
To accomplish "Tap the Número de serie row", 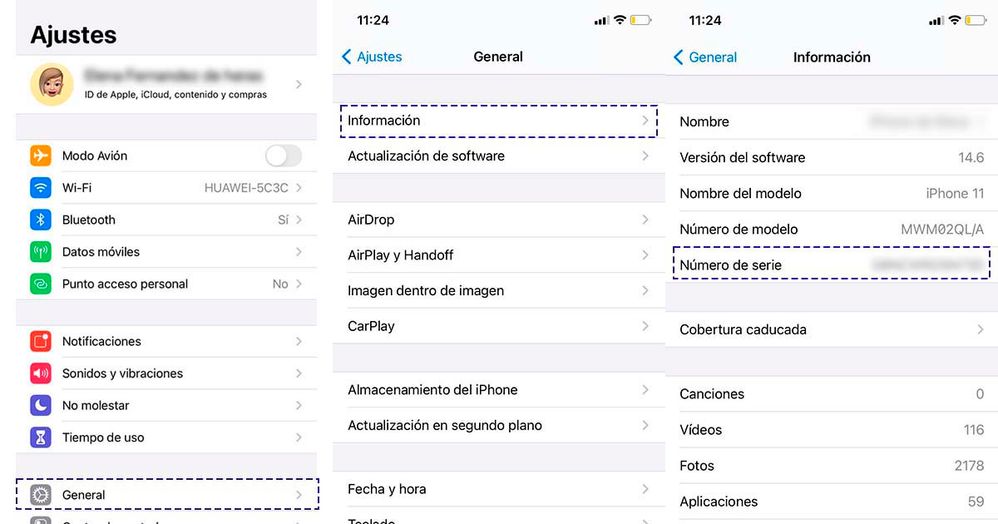I will tap(831, 265).
